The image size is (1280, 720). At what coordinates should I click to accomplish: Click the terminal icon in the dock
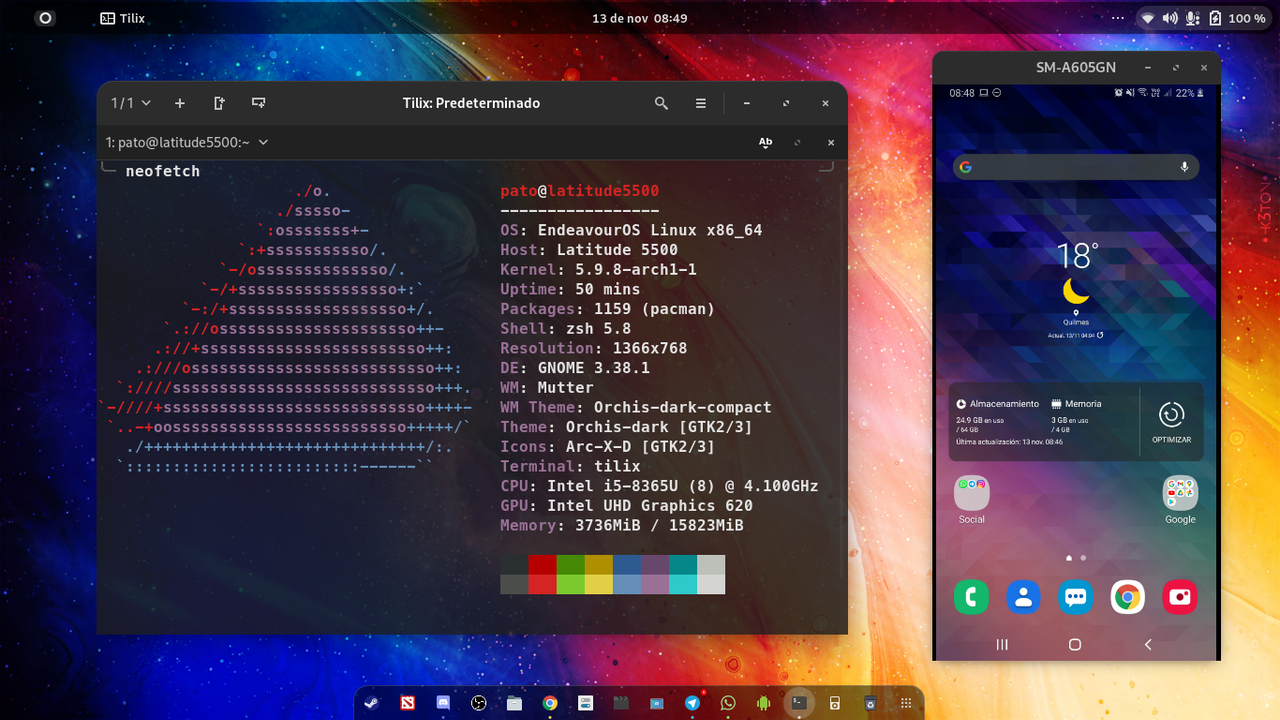(799, 703)
